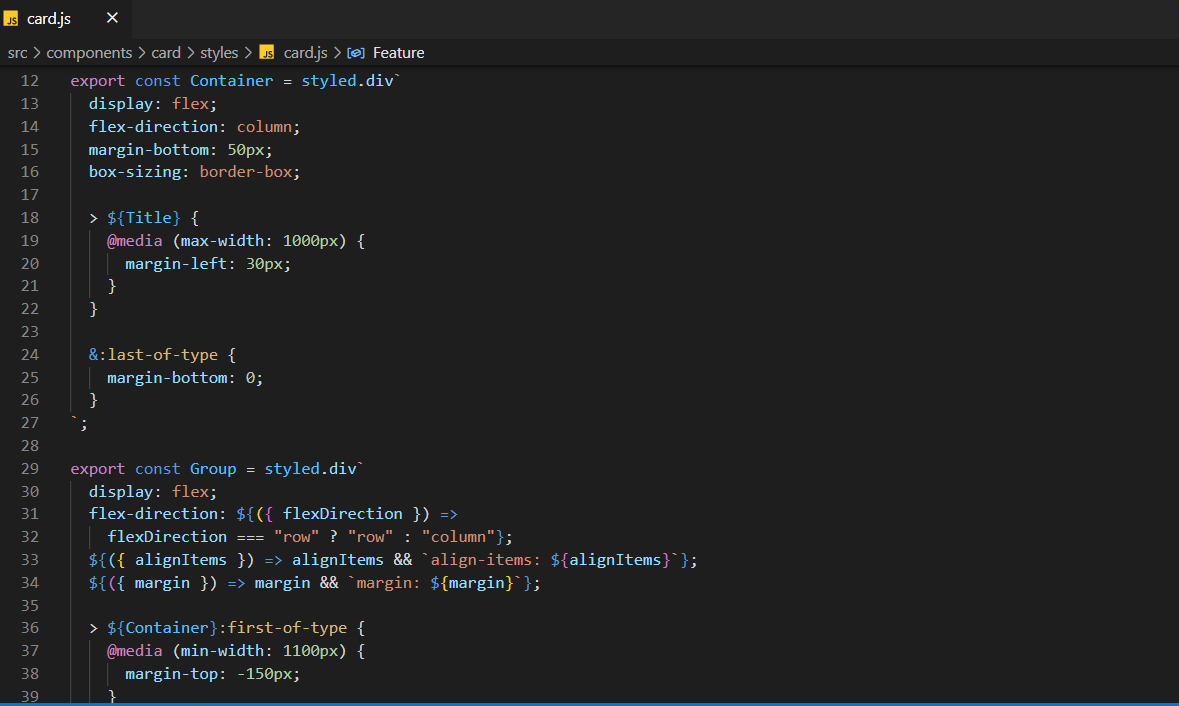Open the card.js file breadcrumb
Image resolution: width=1179 pixels, height=706 pixels.
305,53
